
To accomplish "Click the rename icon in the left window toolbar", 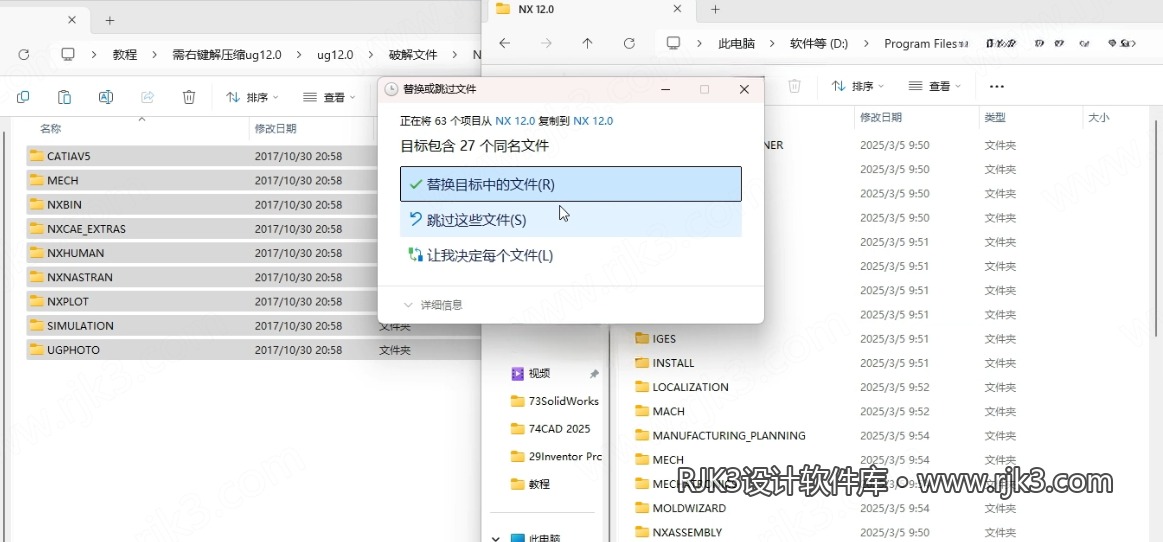I will [106, 97].
